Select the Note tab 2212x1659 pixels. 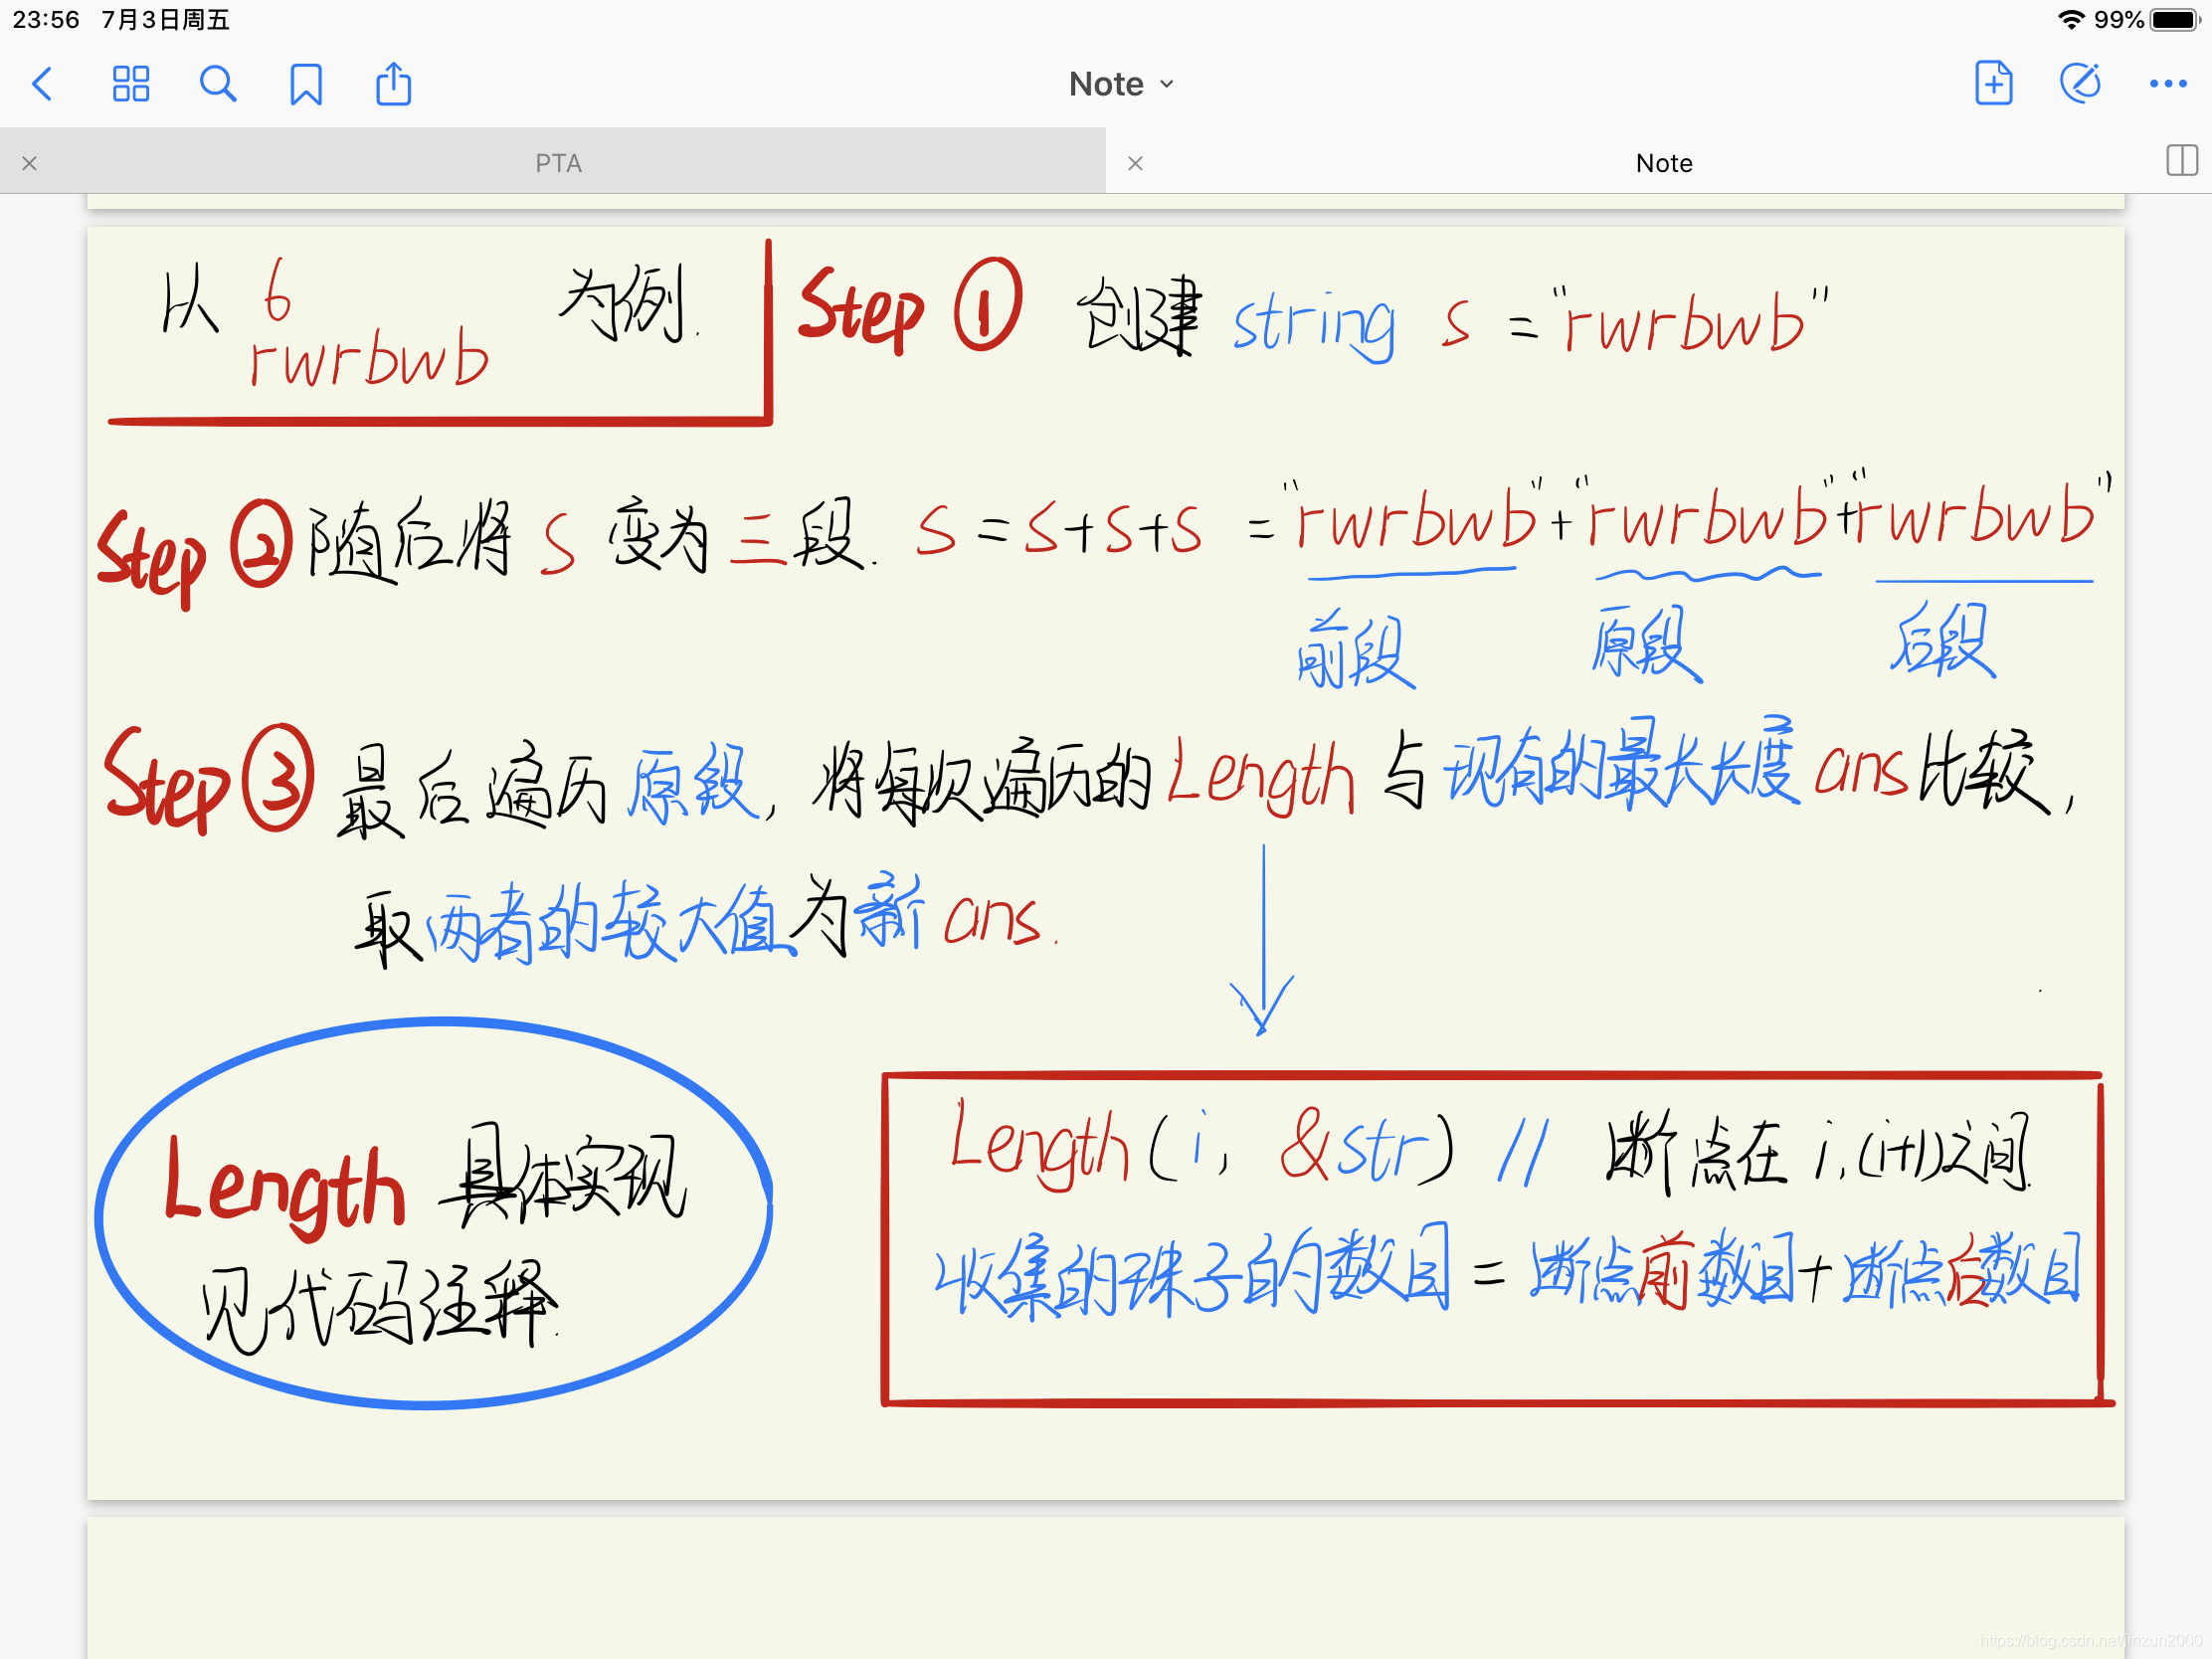[1663, 163]
